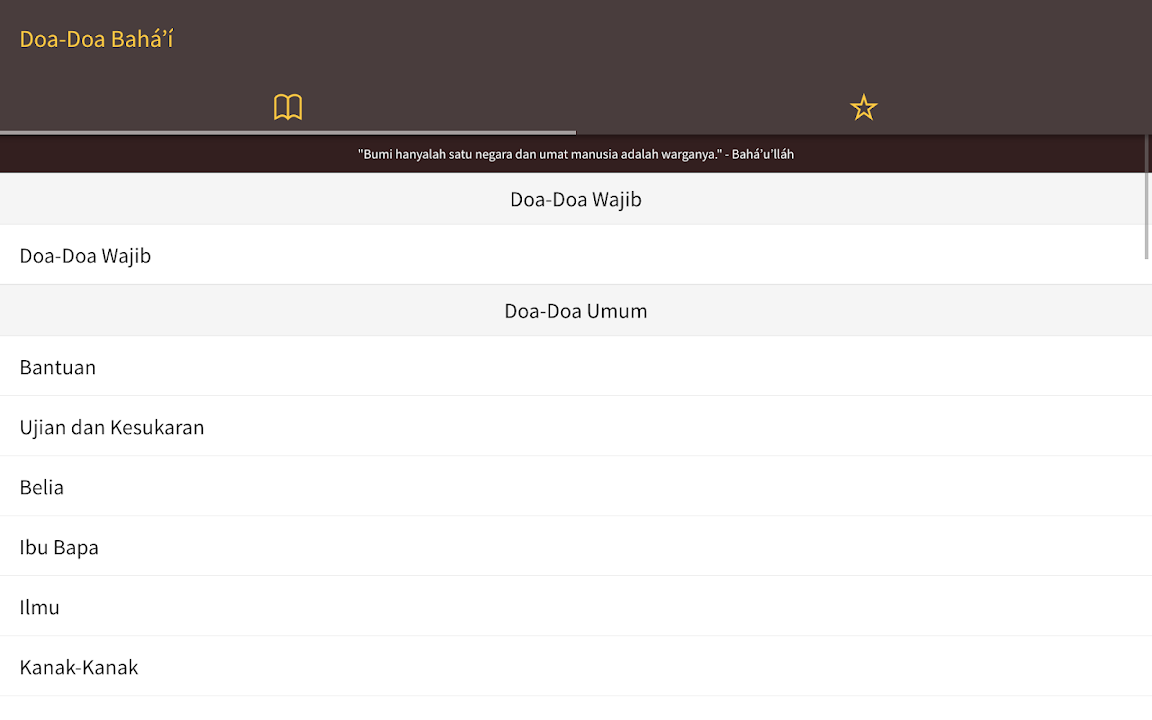Click the empty header area right of the title
This screenshot has height=720, width=1152.
pos(700,40)
